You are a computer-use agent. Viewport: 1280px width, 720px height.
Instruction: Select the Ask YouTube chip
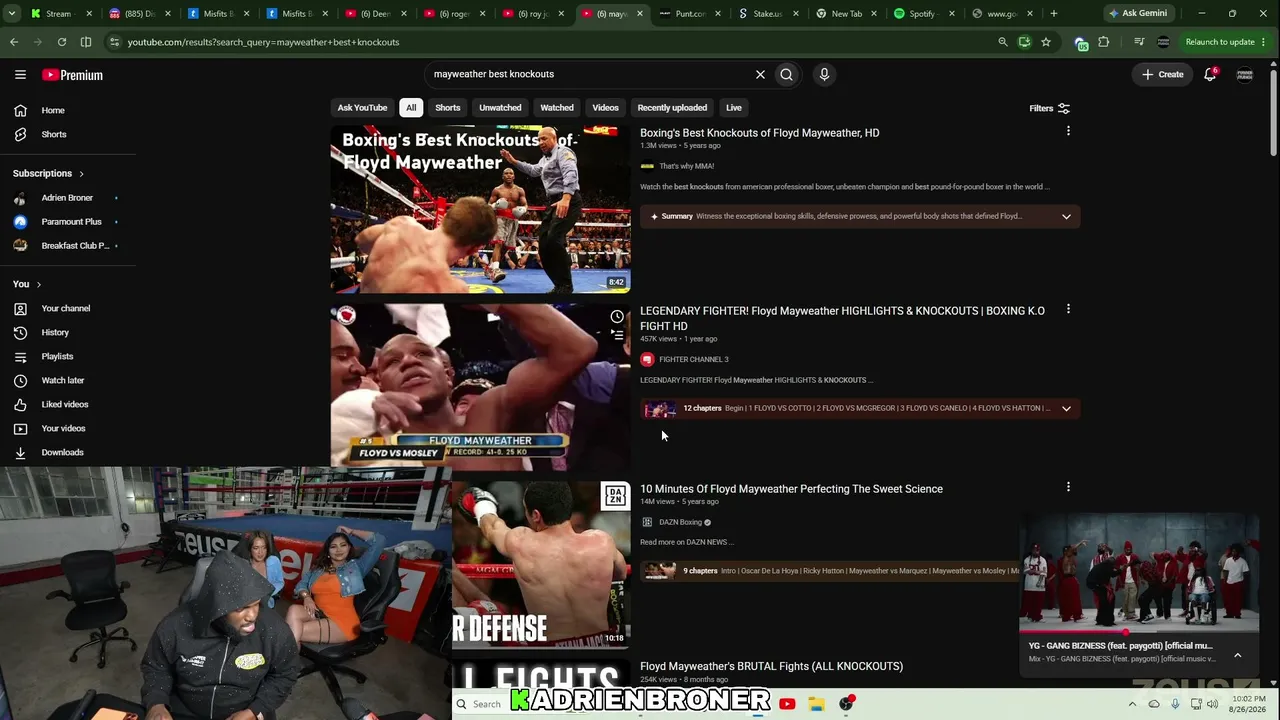click(362, 108)
